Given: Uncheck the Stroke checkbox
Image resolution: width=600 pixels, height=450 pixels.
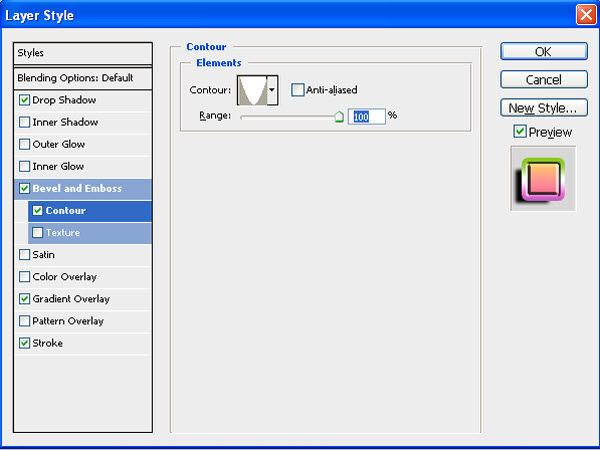Looking at the screenshot, I should pos(24,343).
